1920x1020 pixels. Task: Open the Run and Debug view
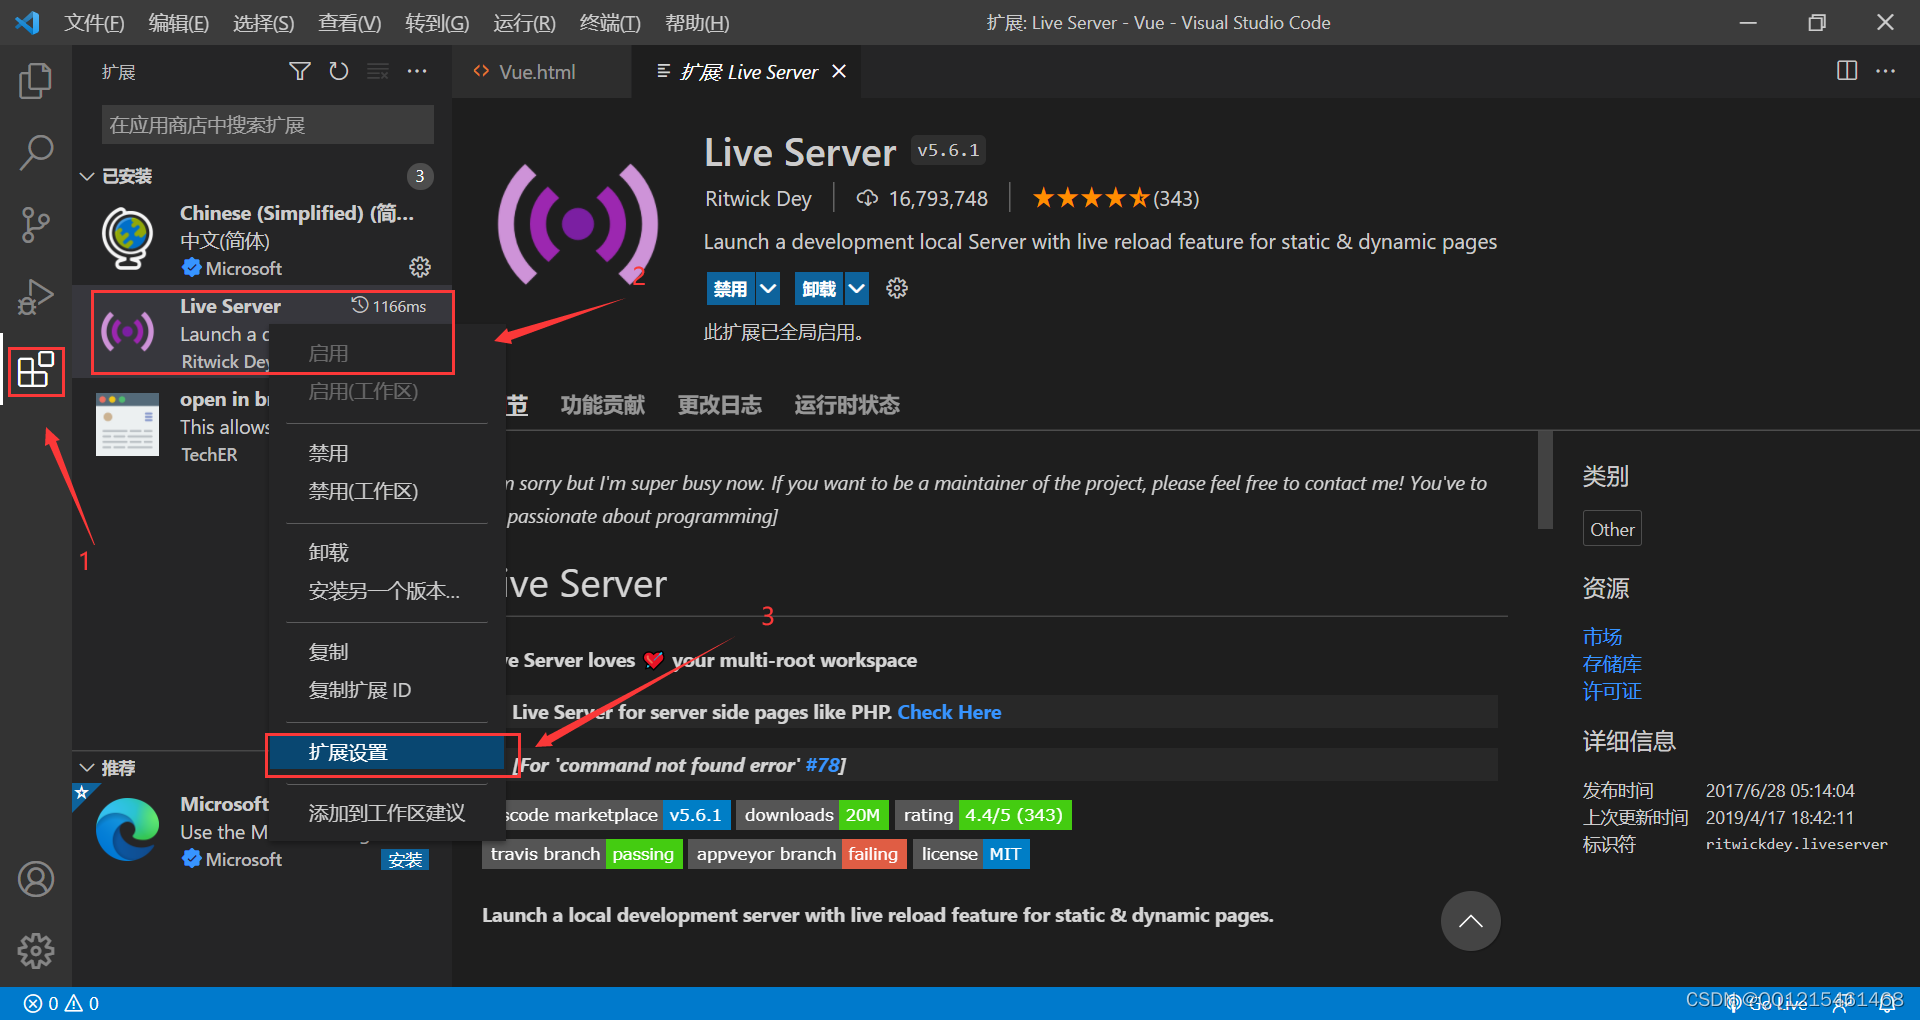pyautogui.click(x=36, y=297)
